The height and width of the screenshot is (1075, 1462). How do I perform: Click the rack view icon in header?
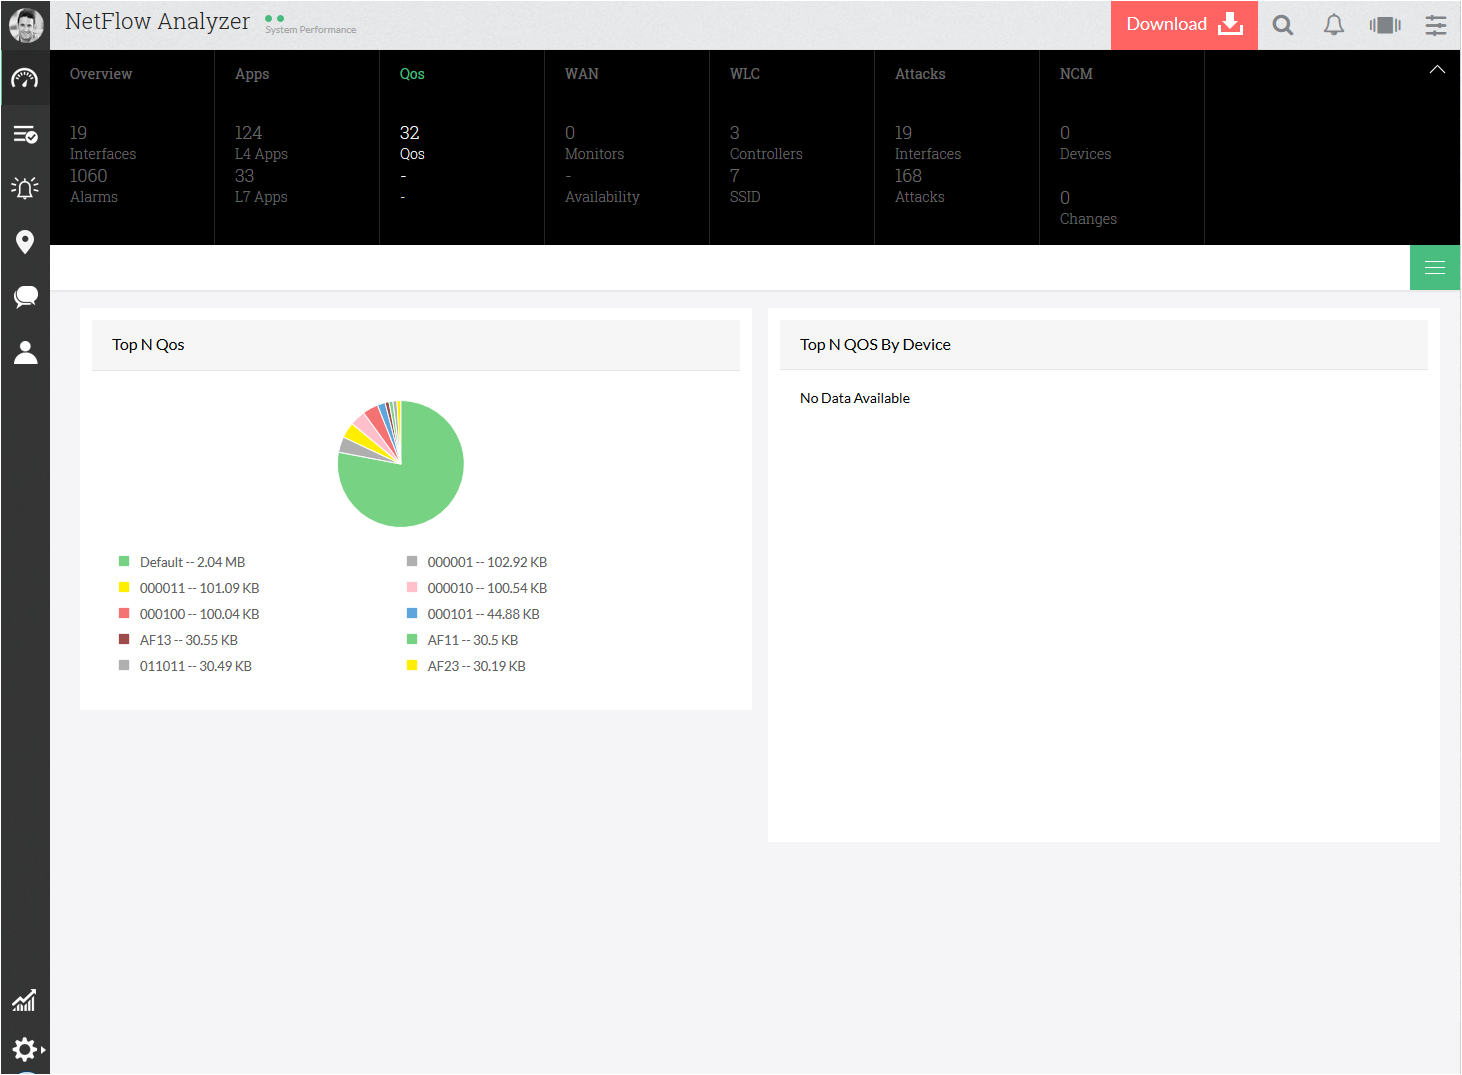coord(1385,25)
